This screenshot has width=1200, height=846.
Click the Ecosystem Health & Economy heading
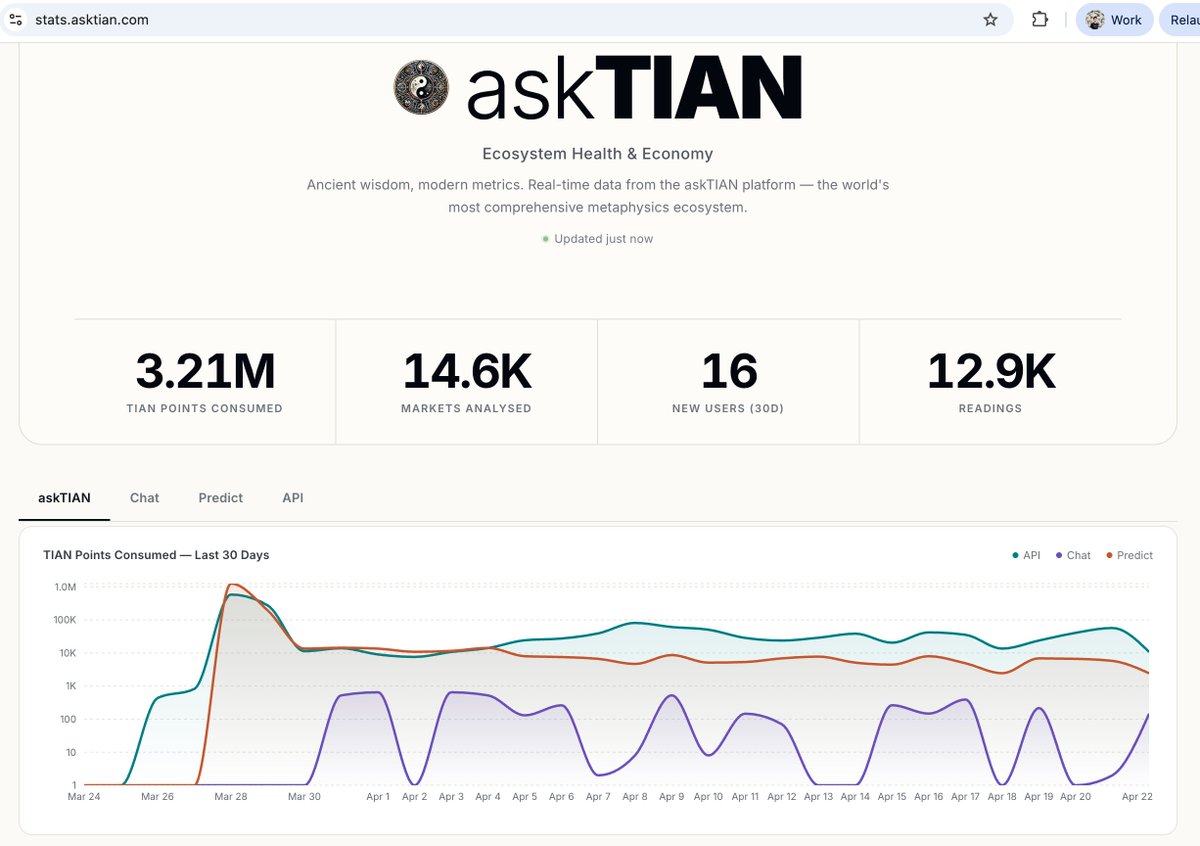pos(598,154)
